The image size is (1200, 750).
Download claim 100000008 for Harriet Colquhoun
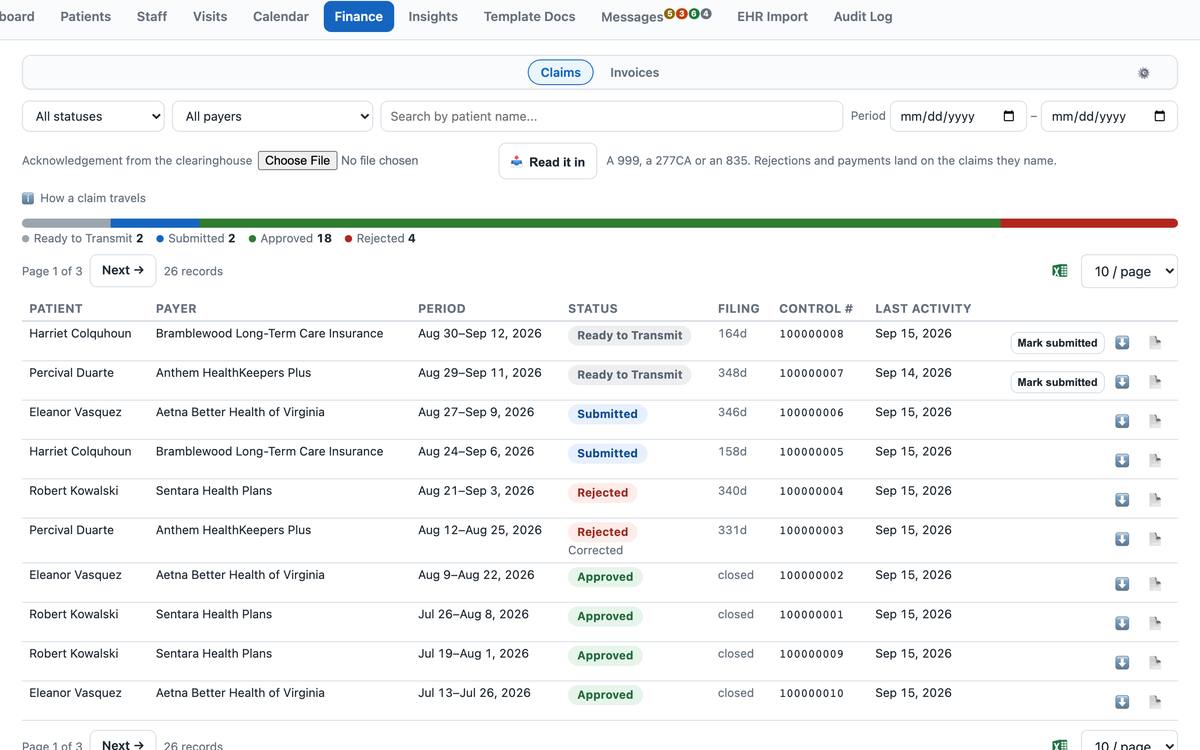click(x=1122, y=342)
